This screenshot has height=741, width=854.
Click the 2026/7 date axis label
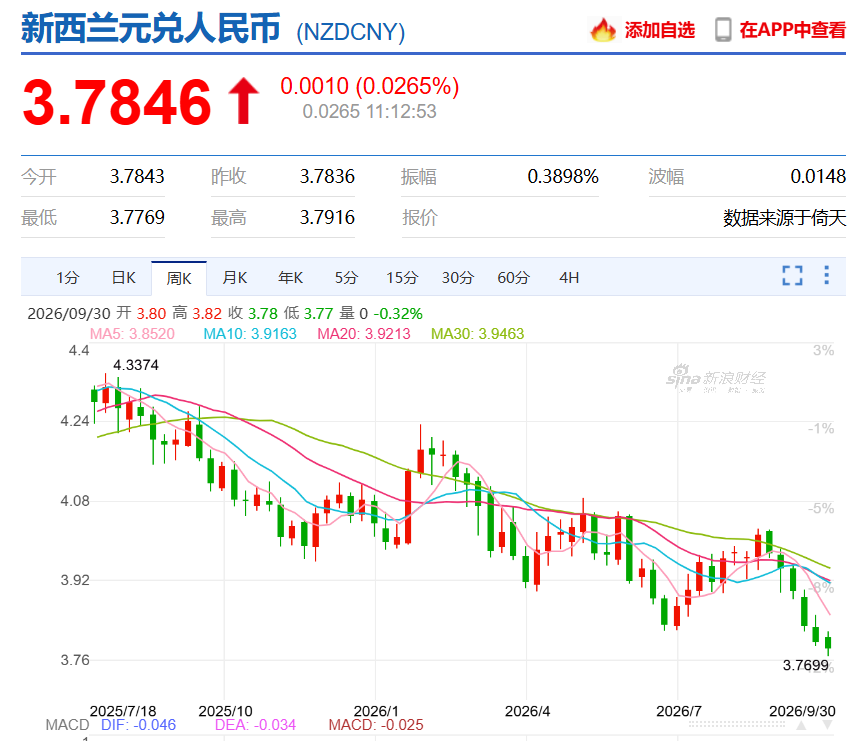[679, 711]
